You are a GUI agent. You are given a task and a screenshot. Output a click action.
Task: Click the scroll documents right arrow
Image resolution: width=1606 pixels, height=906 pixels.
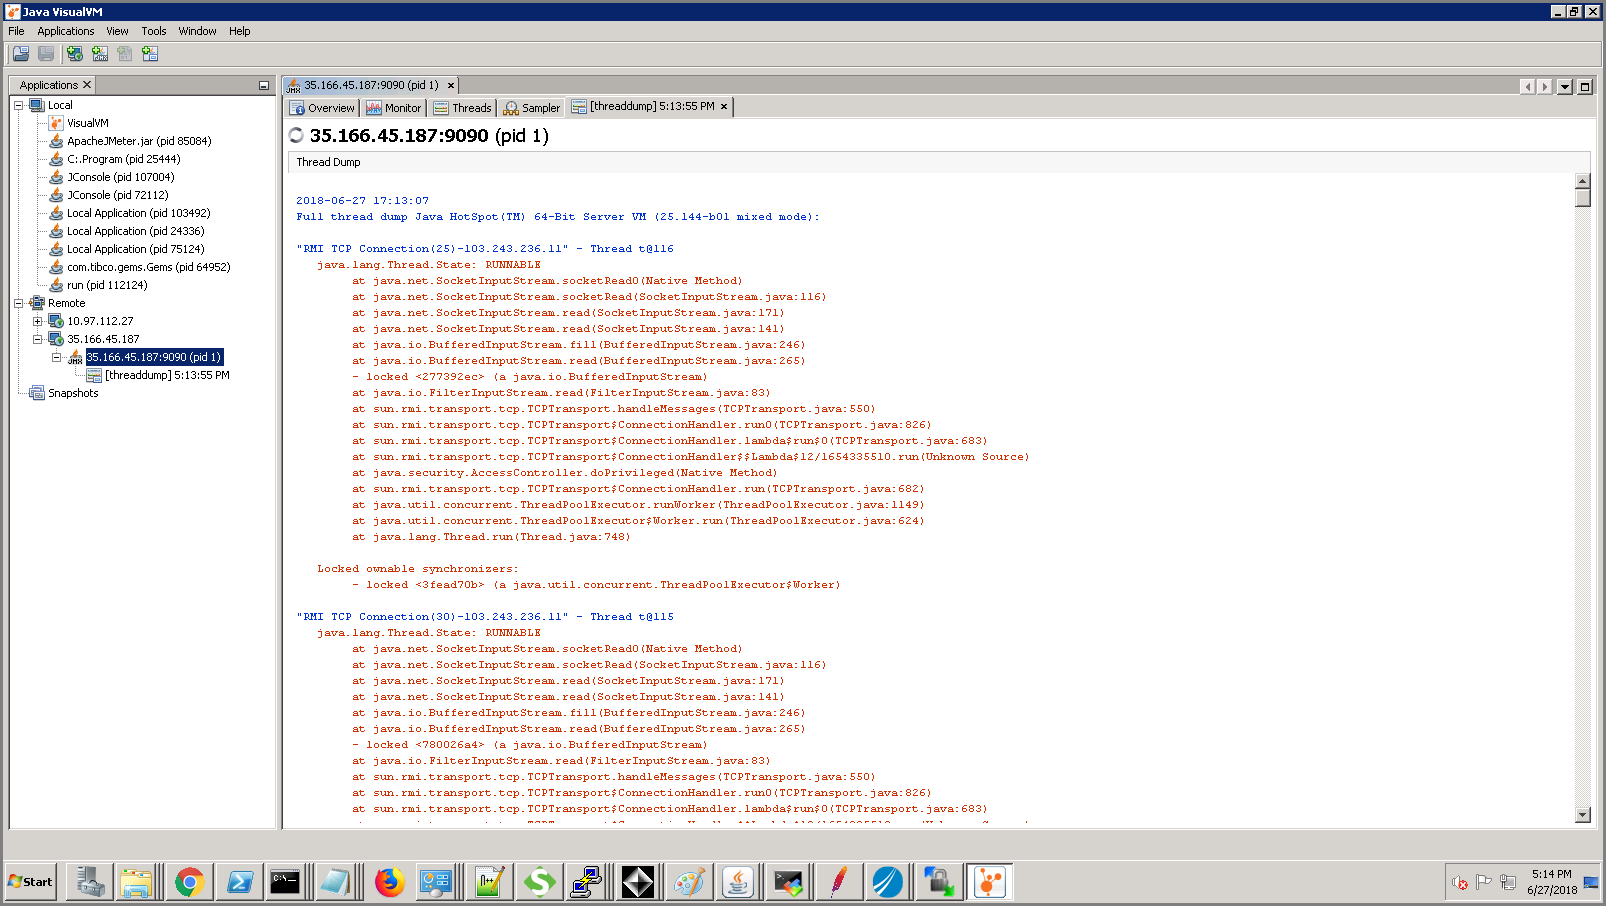pyautogui.click(x=1545, y=87)
